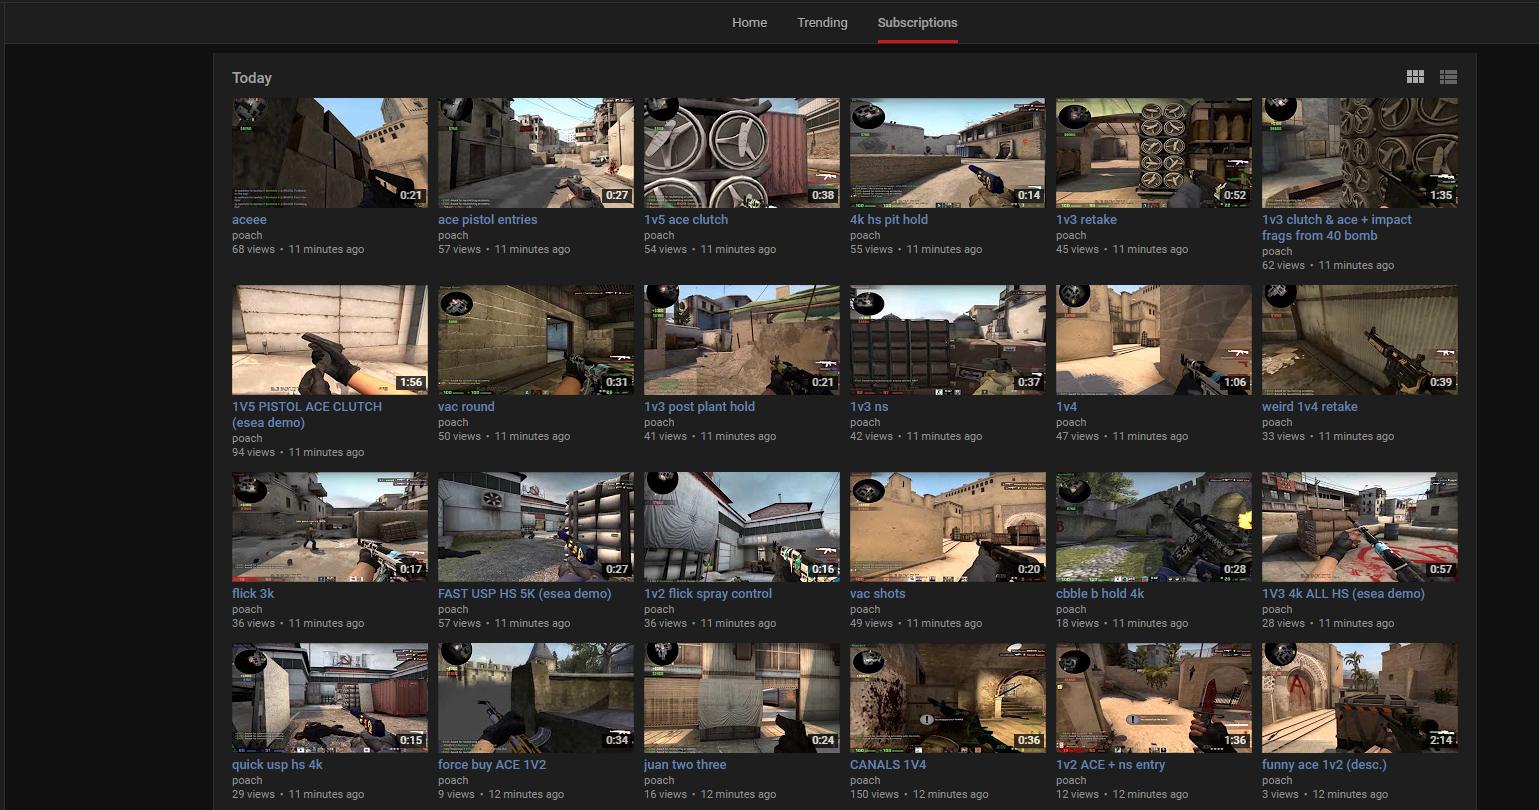This screenshot has width=1539, height=810.
Task: Click 'funny ace 1v2 (desc.)' title link
Action: 1324,765
